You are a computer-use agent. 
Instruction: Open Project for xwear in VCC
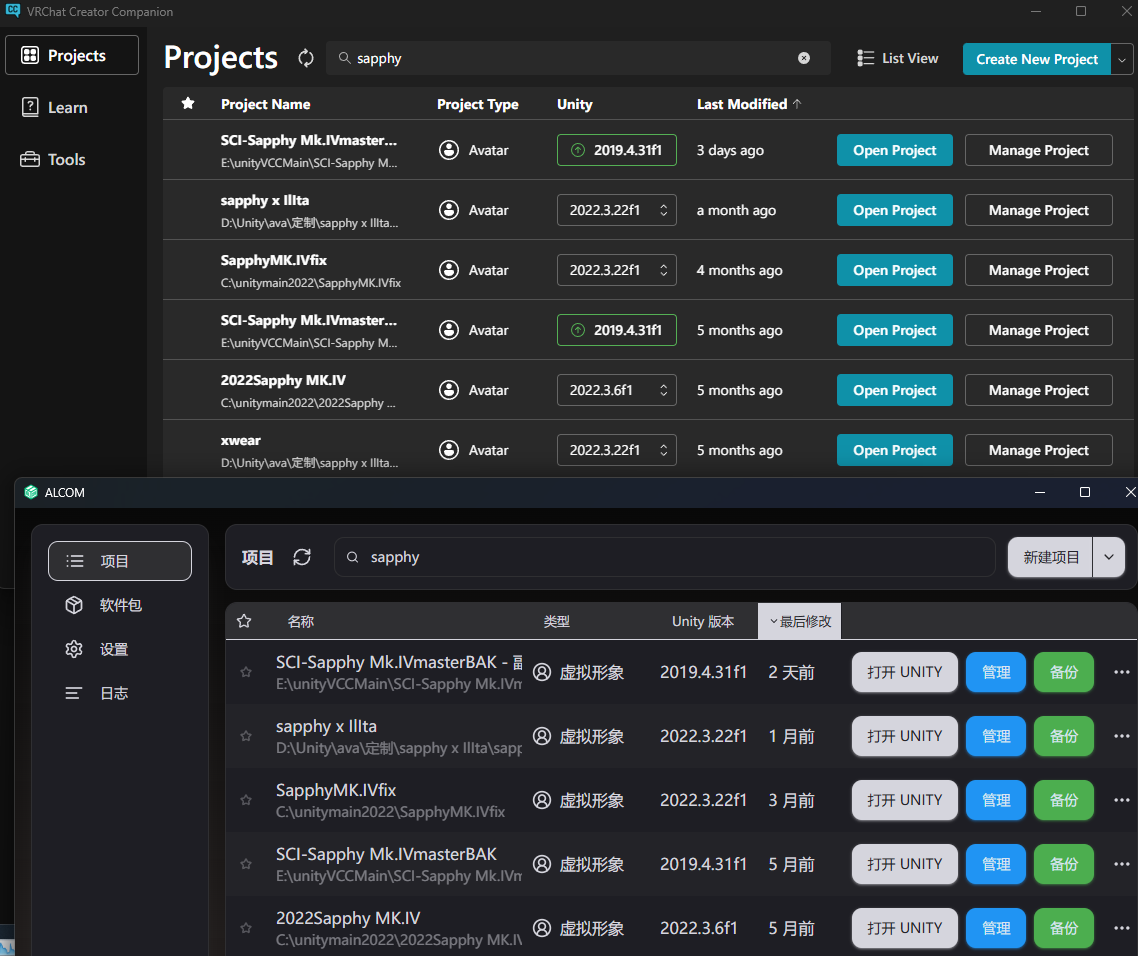pos(894,450)
